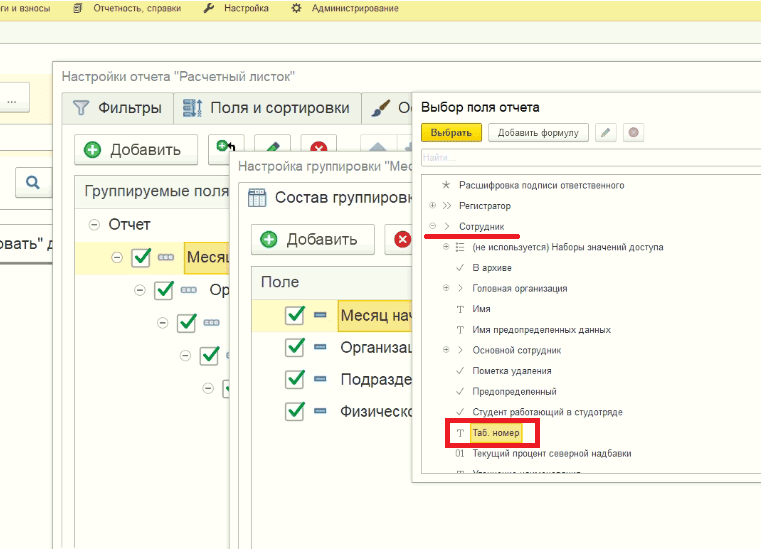
Task: Select Имя предопределенных данных field
Action: coord(542,330)
